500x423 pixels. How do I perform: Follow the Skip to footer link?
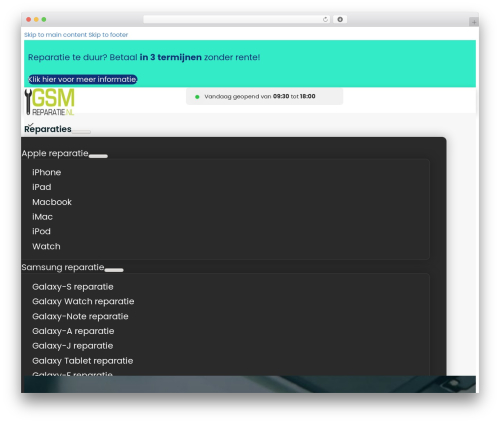(108, 35)
